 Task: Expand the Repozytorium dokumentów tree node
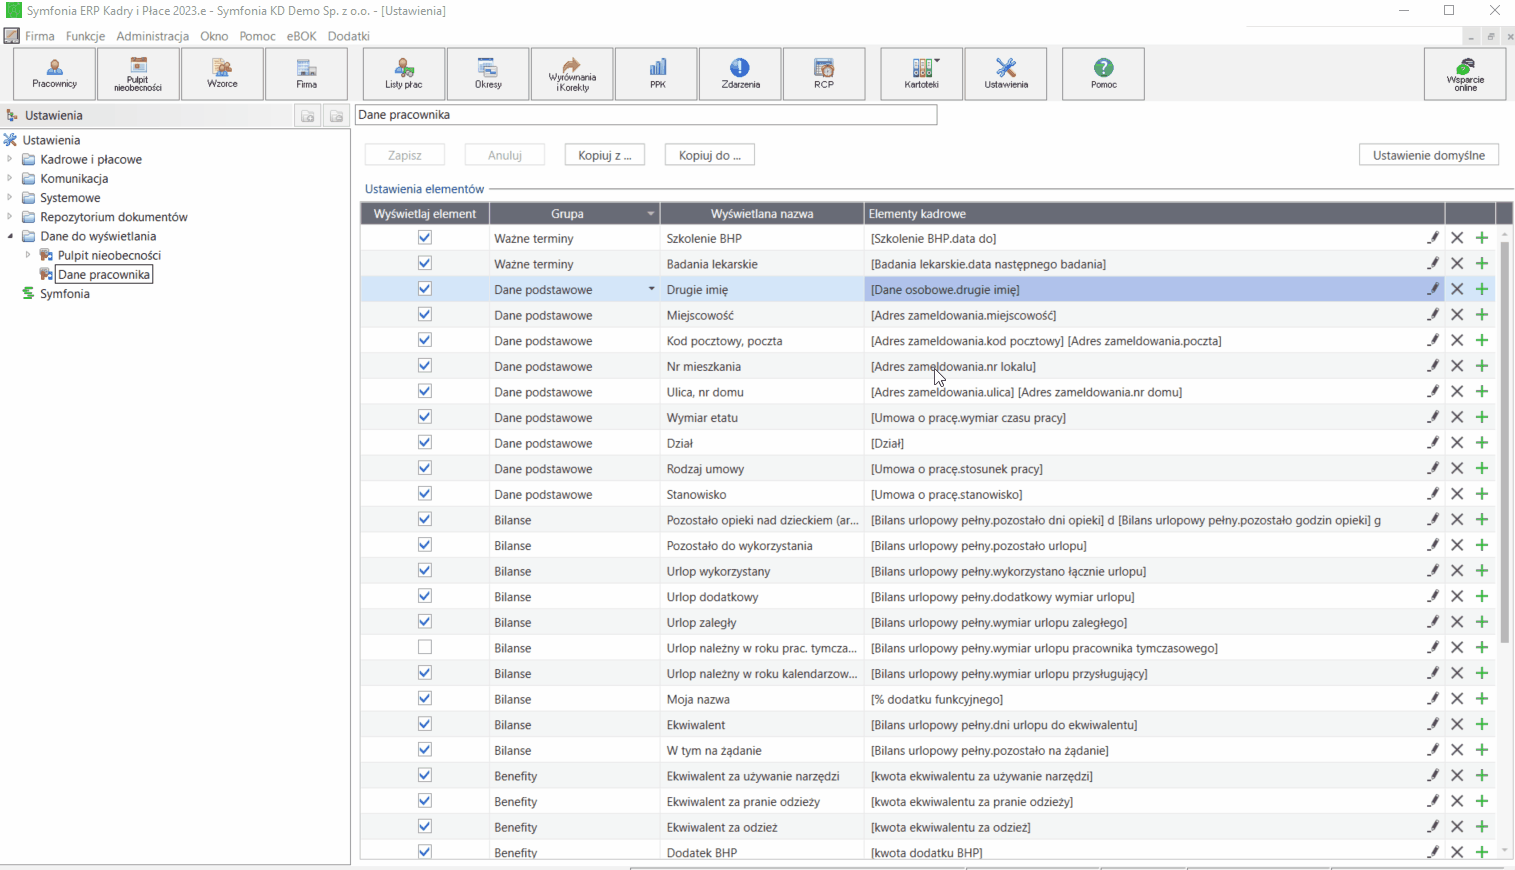pyautogui.click(x=10, y=216)
